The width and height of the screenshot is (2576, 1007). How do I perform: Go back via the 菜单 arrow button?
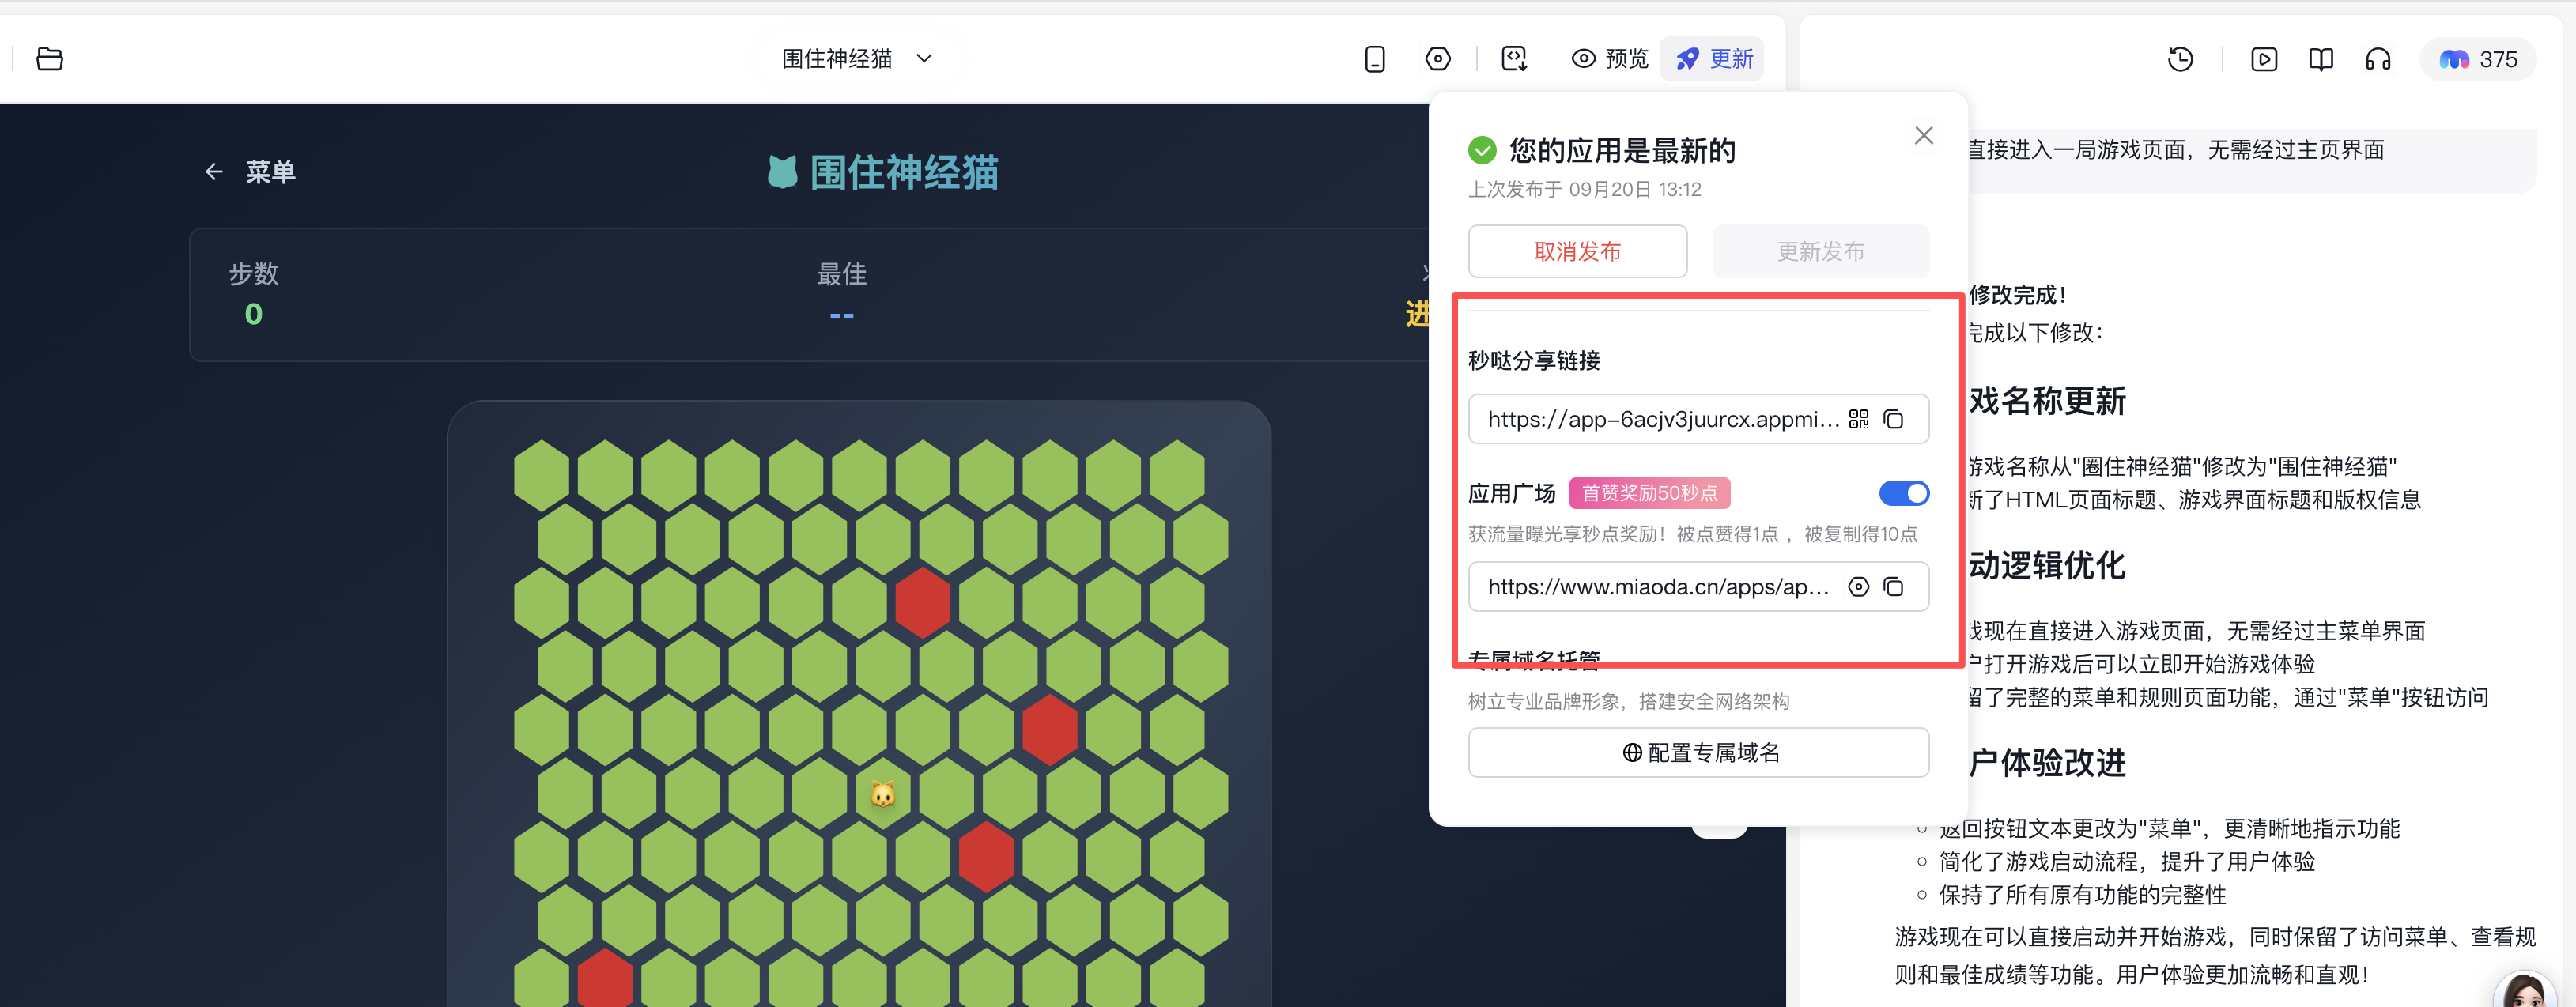point(249,172)
